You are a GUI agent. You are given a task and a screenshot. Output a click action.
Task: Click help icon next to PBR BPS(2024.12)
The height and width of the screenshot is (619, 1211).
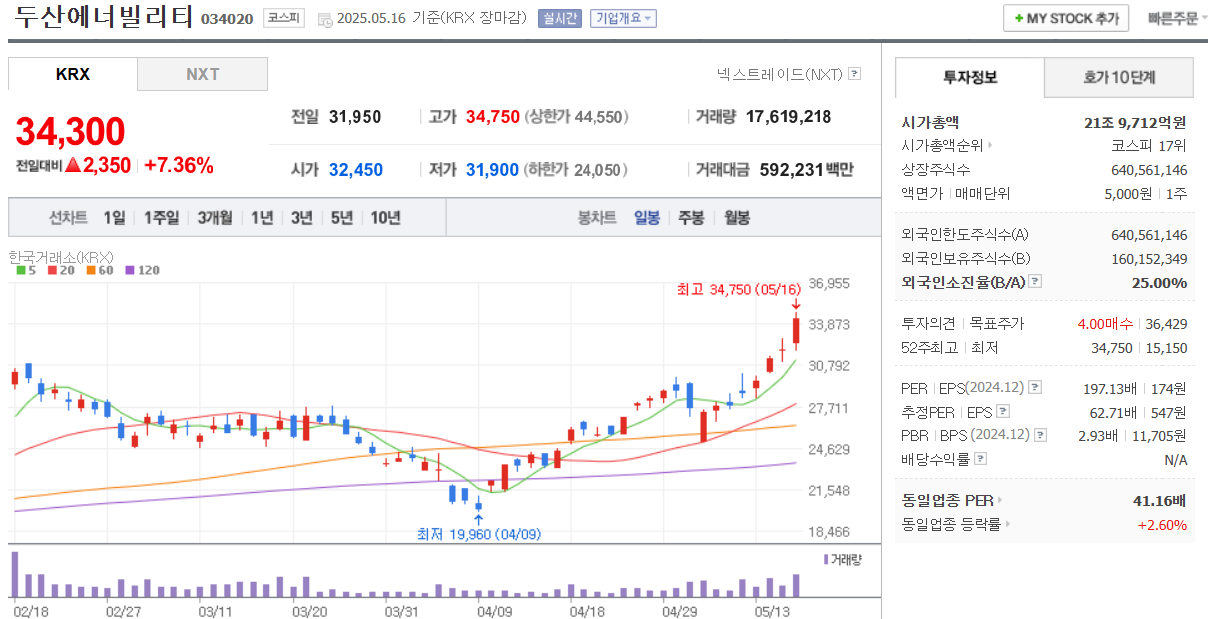point(1041,435)
